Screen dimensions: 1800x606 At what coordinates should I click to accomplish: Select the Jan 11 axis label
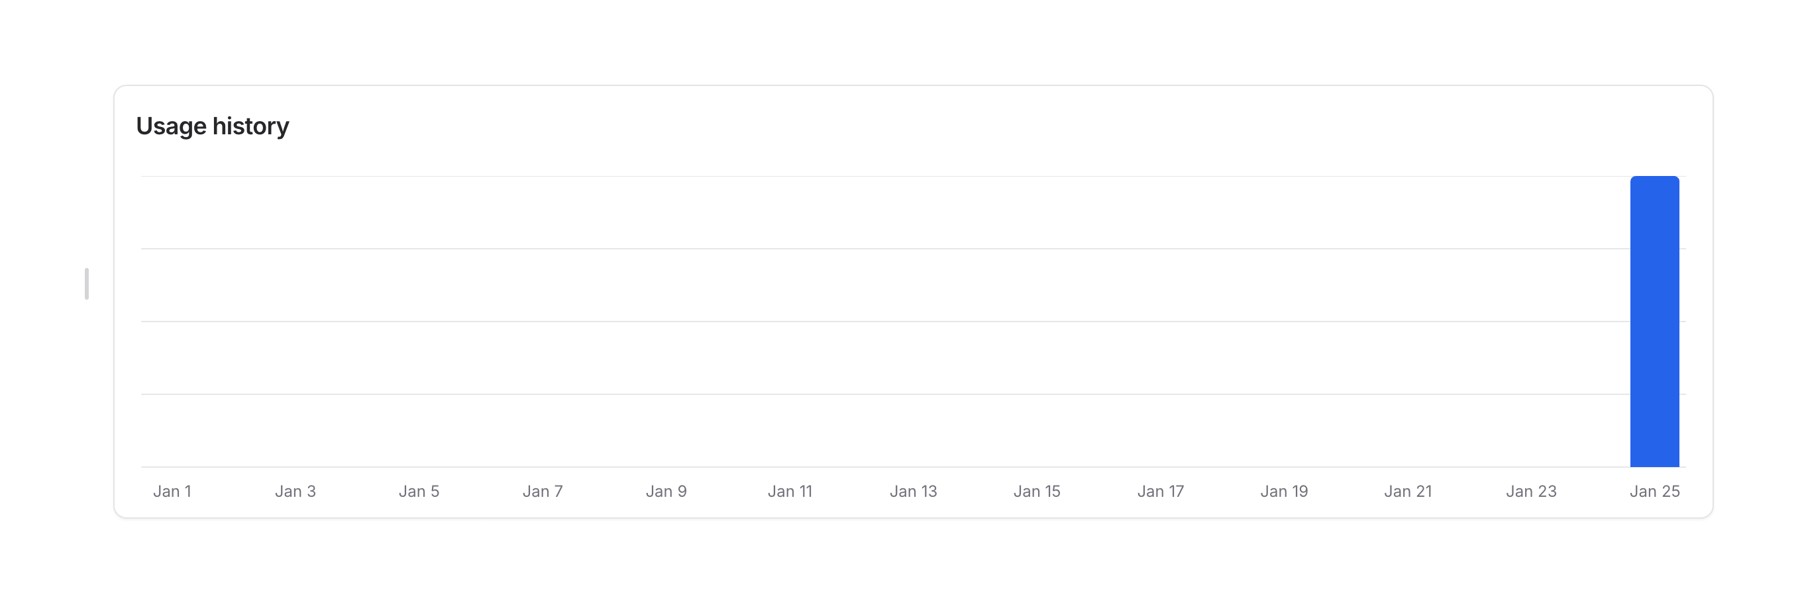click(790, 491)
